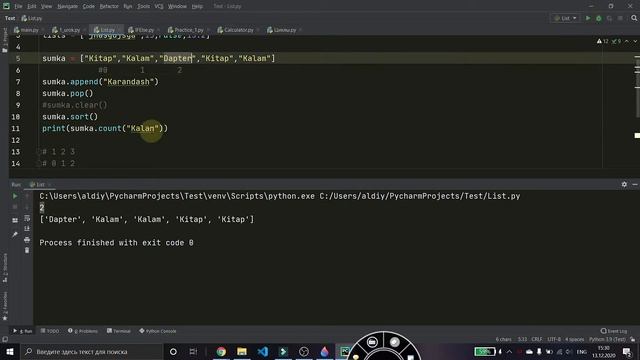Screen dimensions: 640x360
Task: Open the Problems tool window
Action: point(83,331)
